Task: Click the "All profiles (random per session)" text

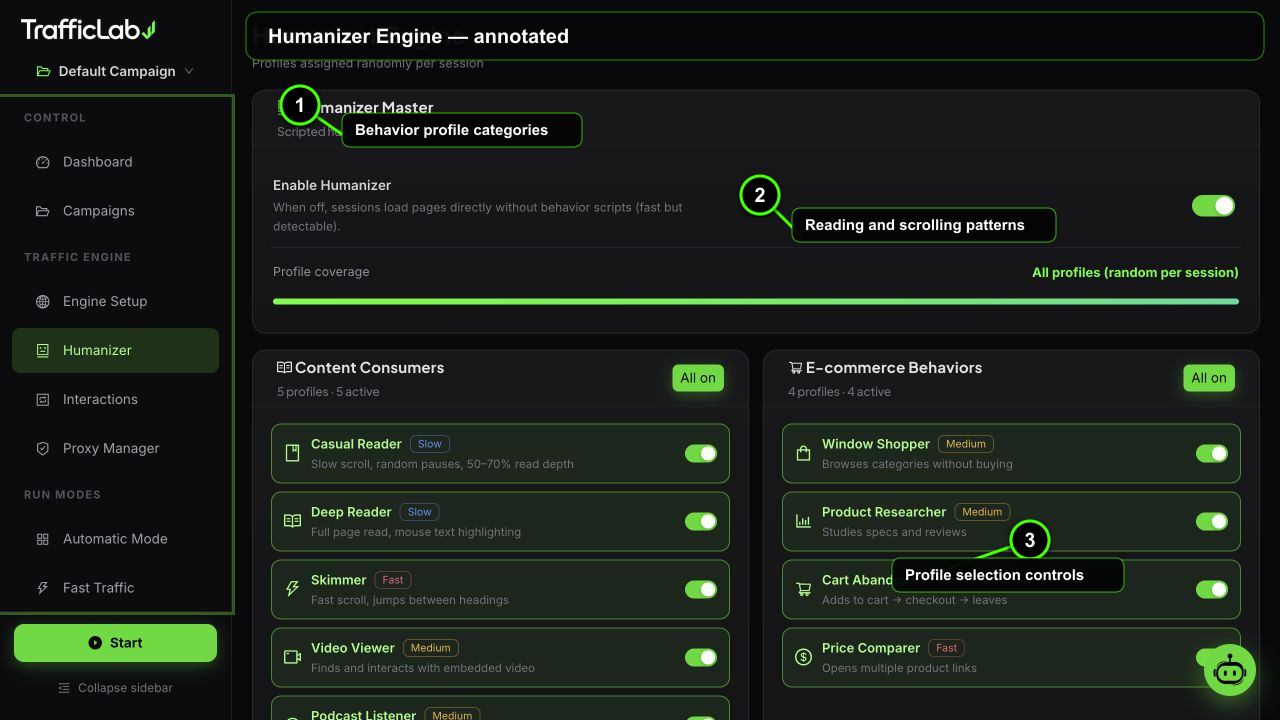Action: pos(1135,272)
